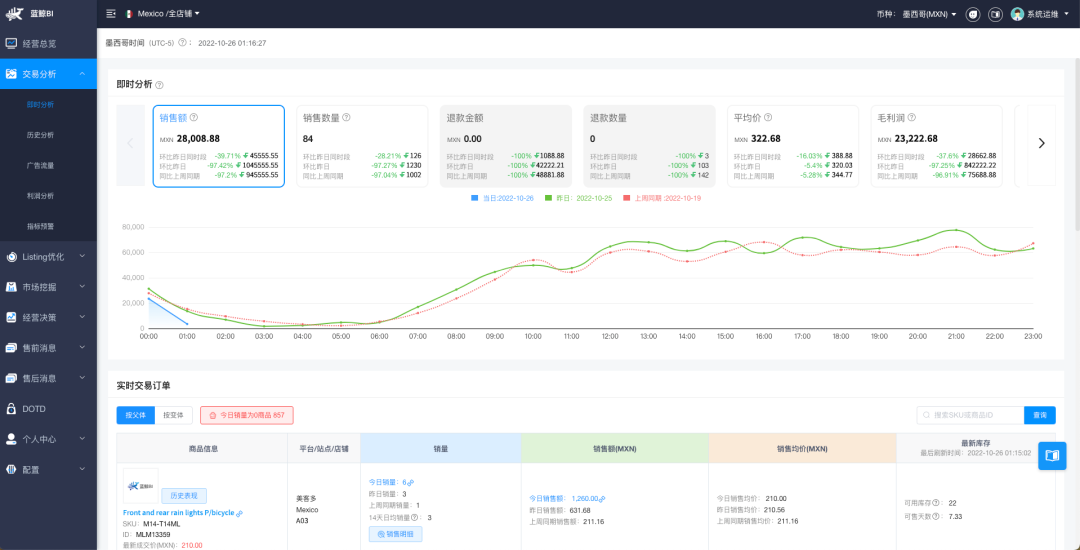Screen dimensions: 1080x550
Task: Switch order list to 按变体 view
Action: [174, 415]
